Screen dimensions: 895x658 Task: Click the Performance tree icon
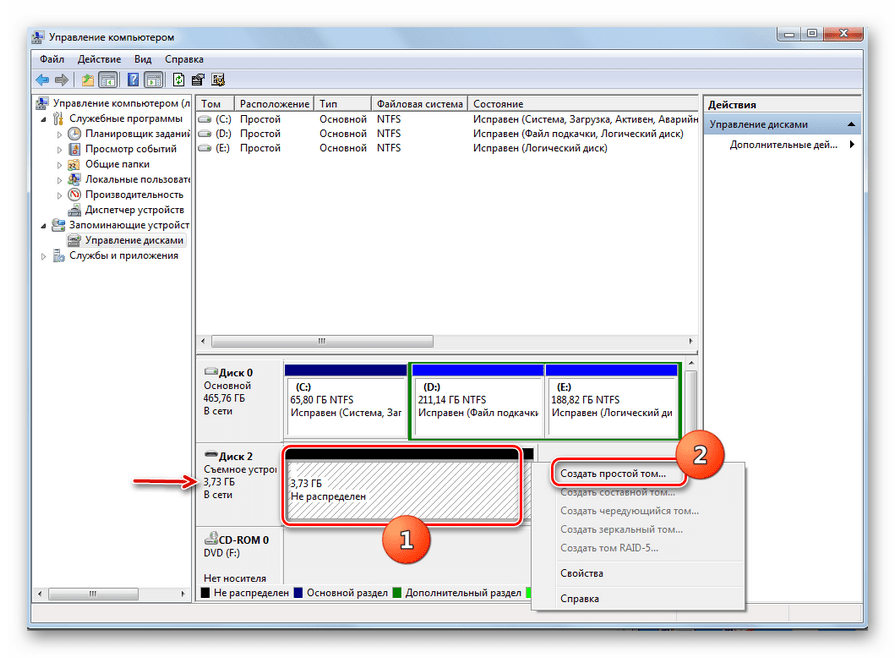click(75, 195)
